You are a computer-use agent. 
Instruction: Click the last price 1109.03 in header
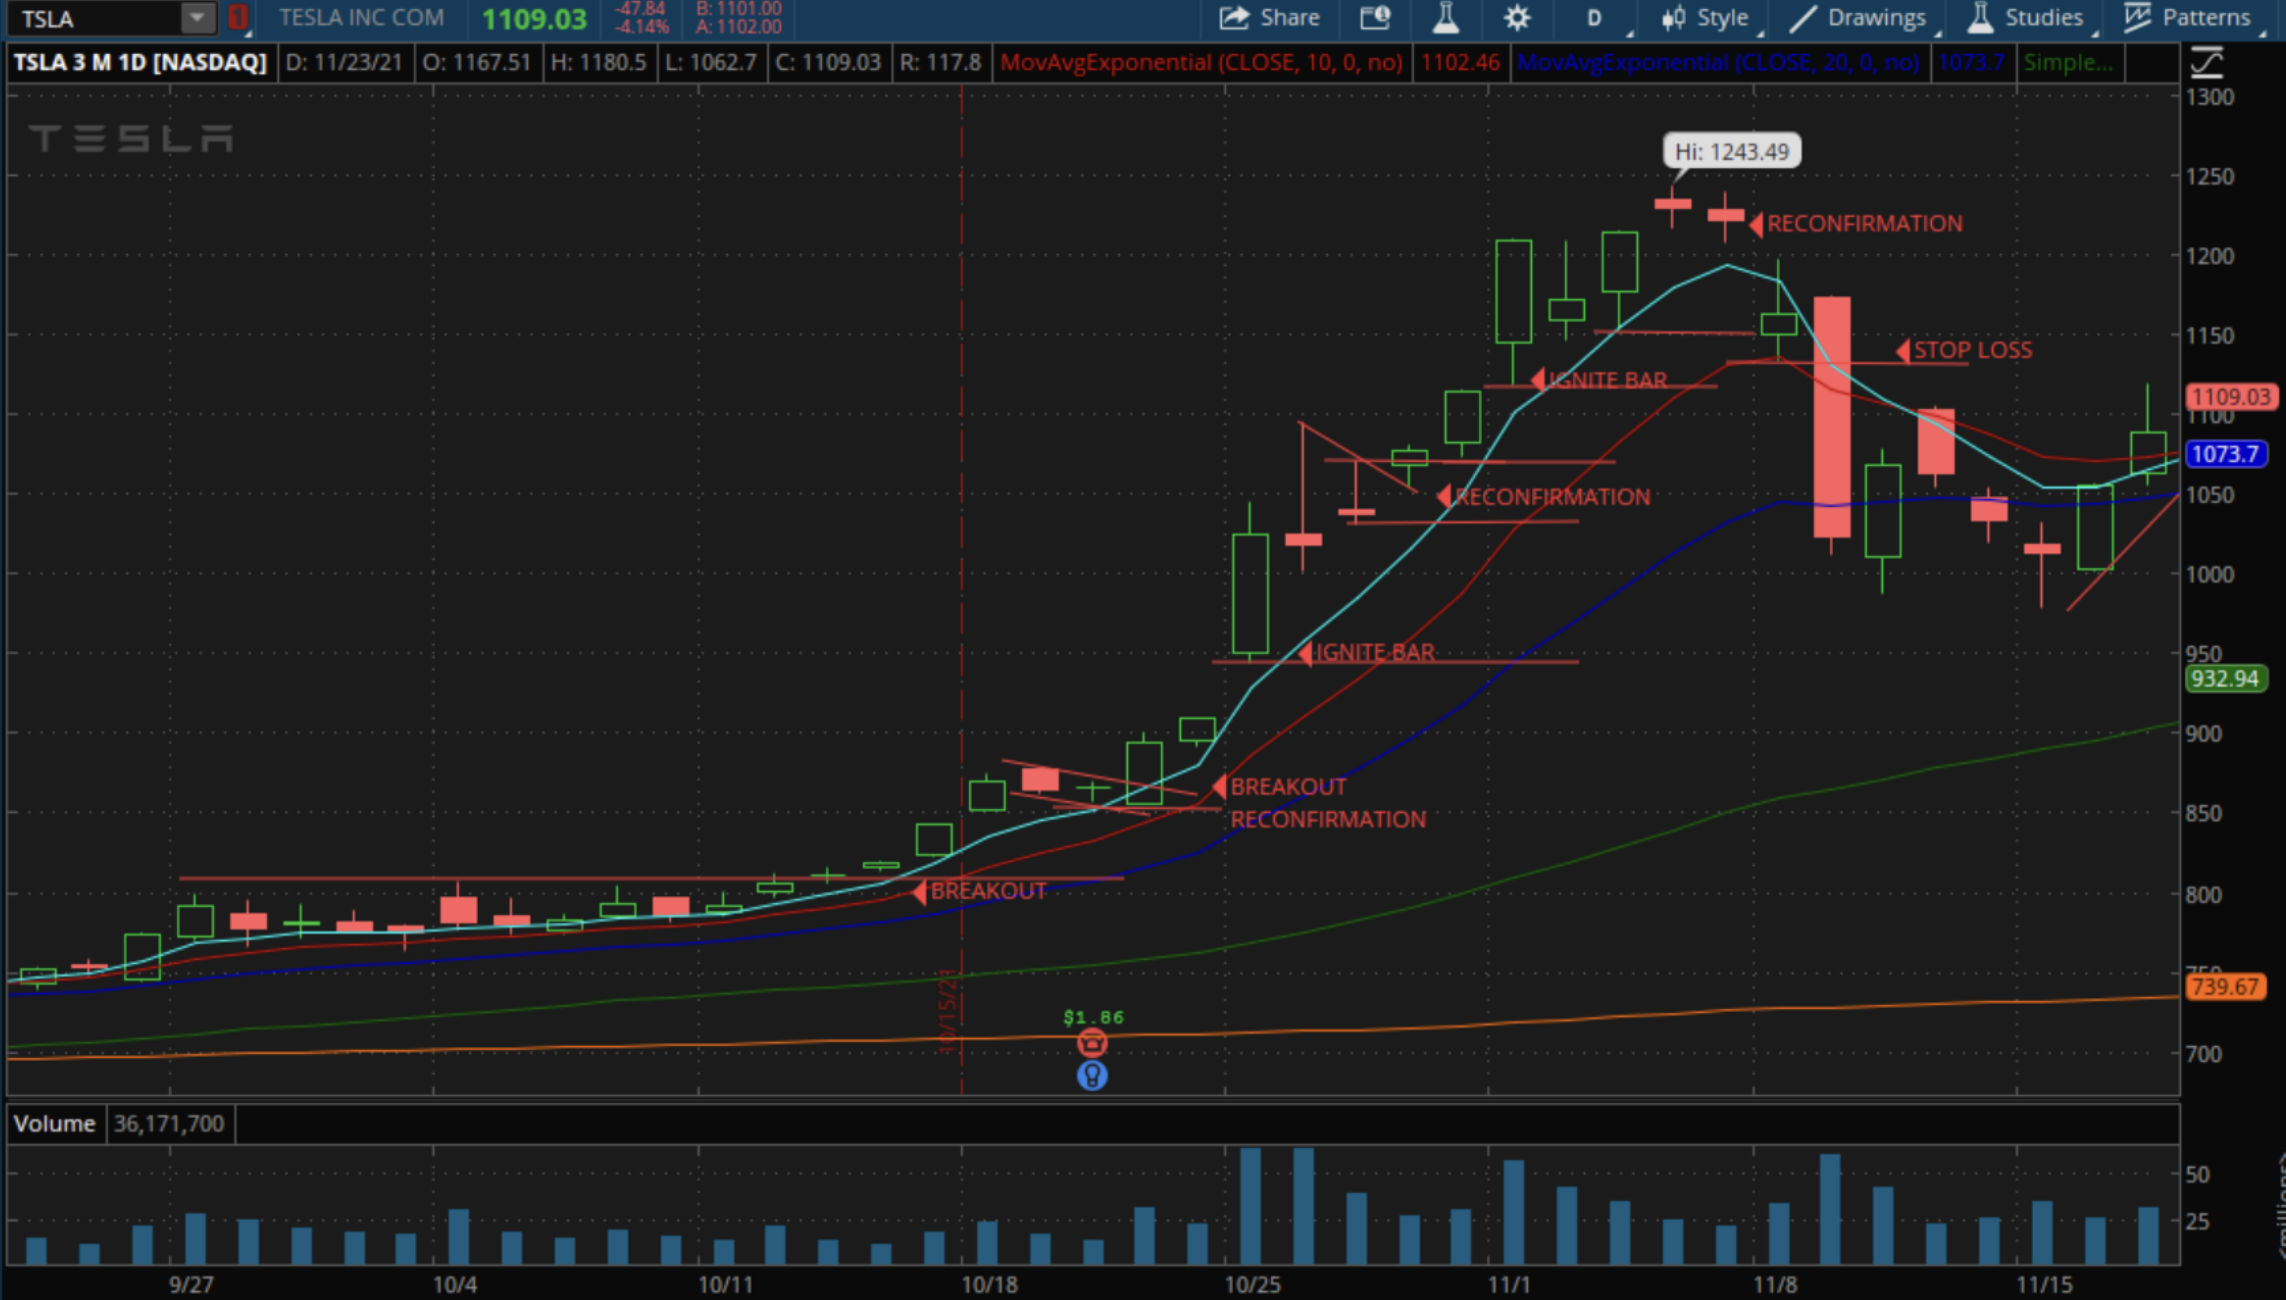534,19
